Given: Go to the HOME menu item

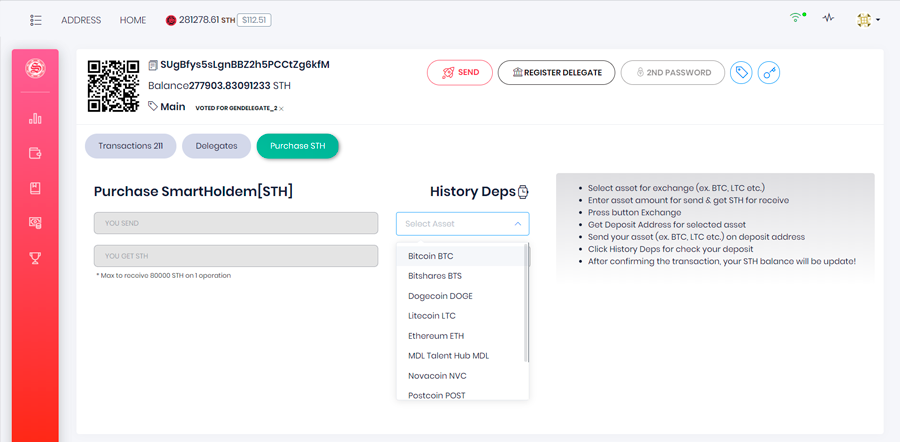Looking at the screenshot, I should click(x=133, y=20).
